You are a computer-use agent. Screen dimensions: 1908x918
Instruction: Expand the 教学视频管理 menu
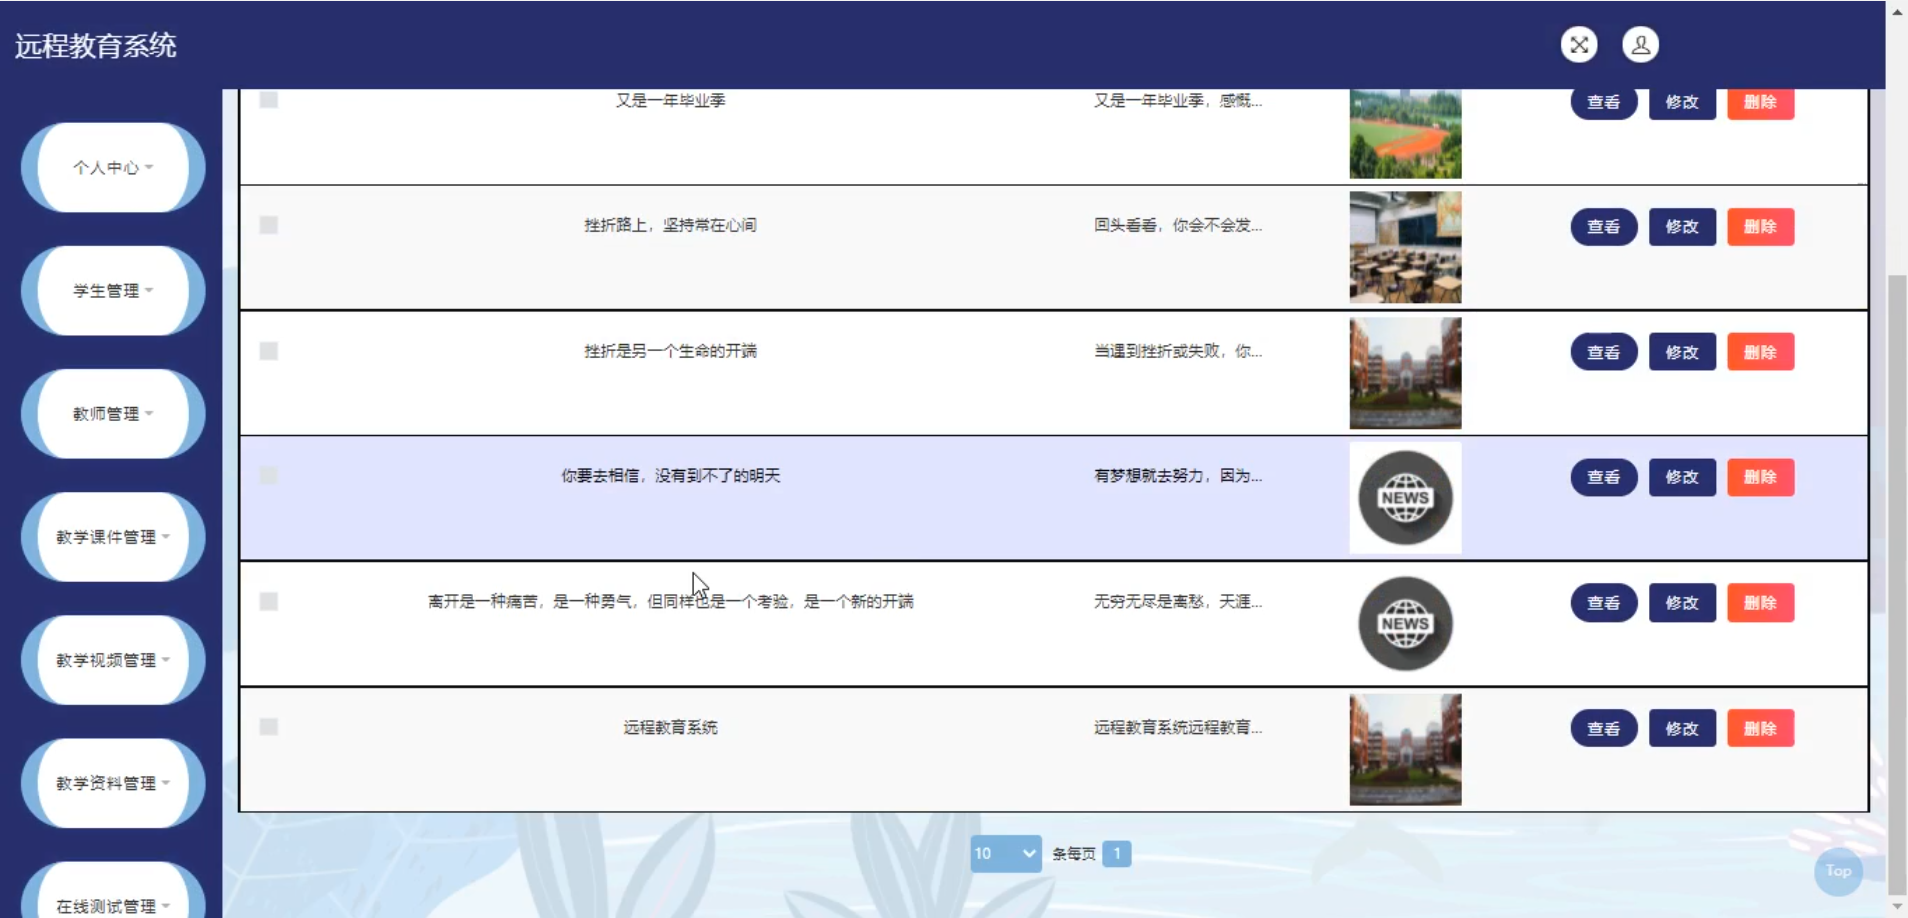(x=113, y=660)
